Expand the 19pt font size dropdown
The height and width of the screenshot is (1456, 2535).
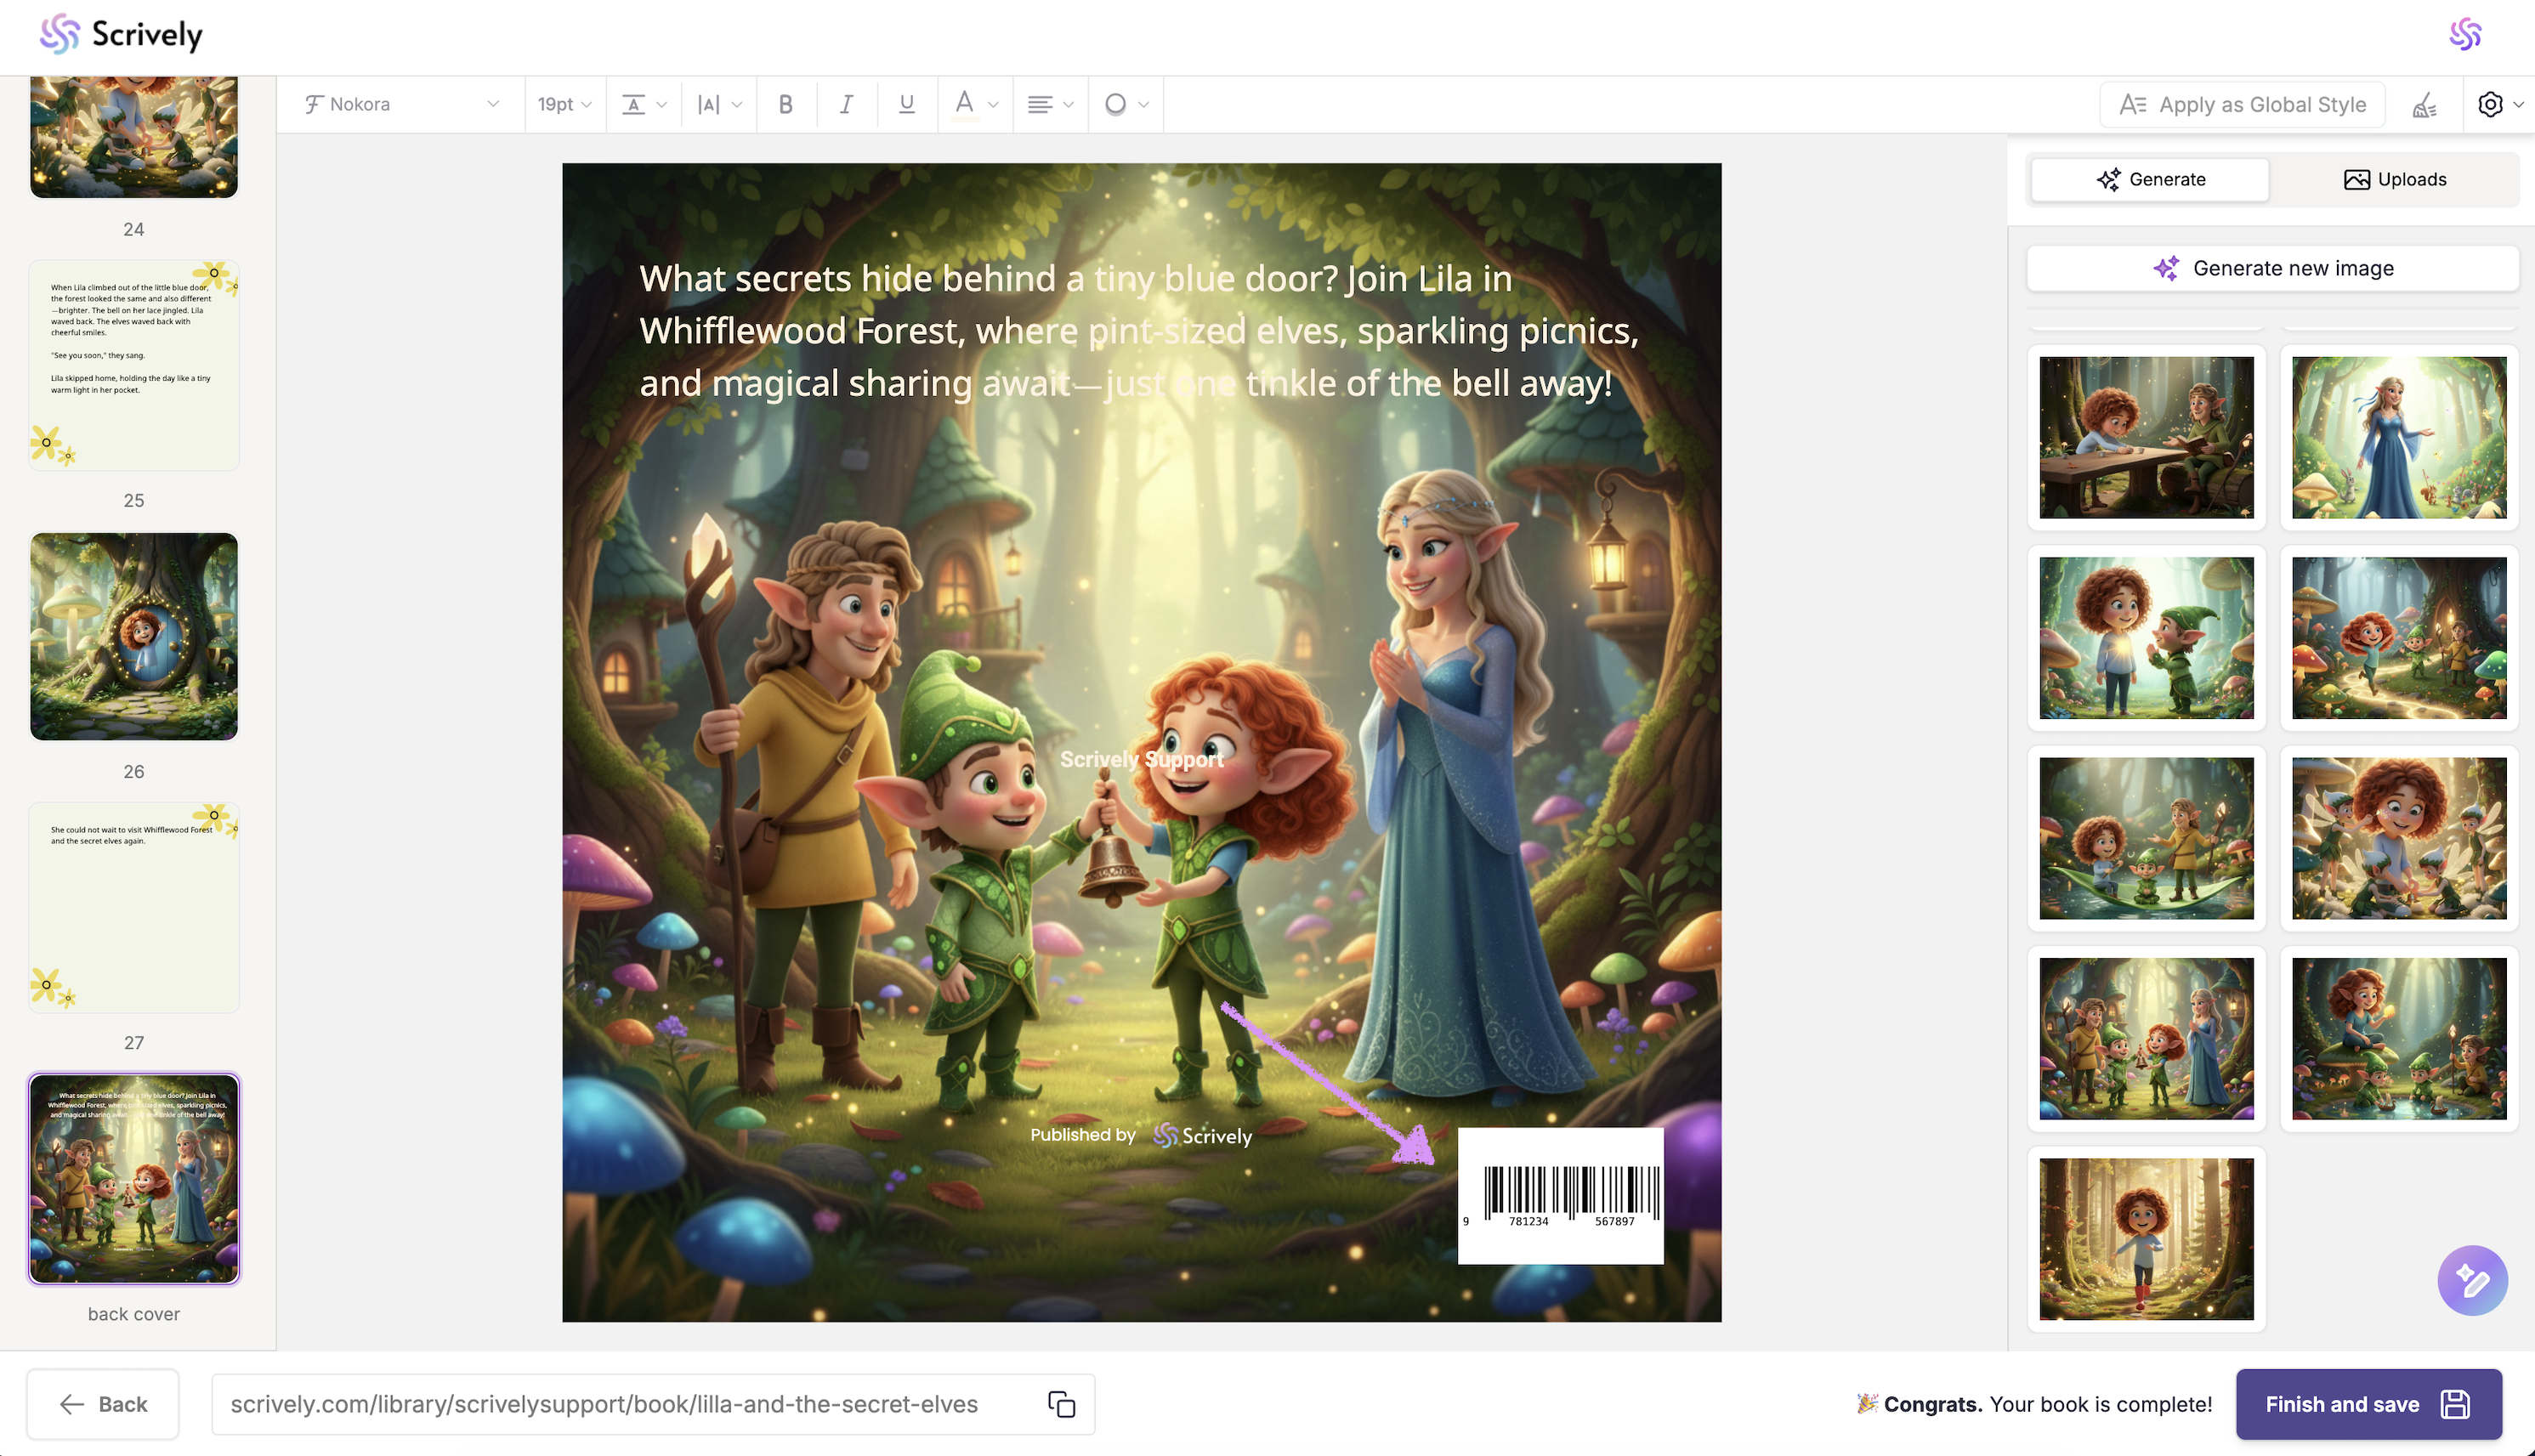(x=564, y=104)
